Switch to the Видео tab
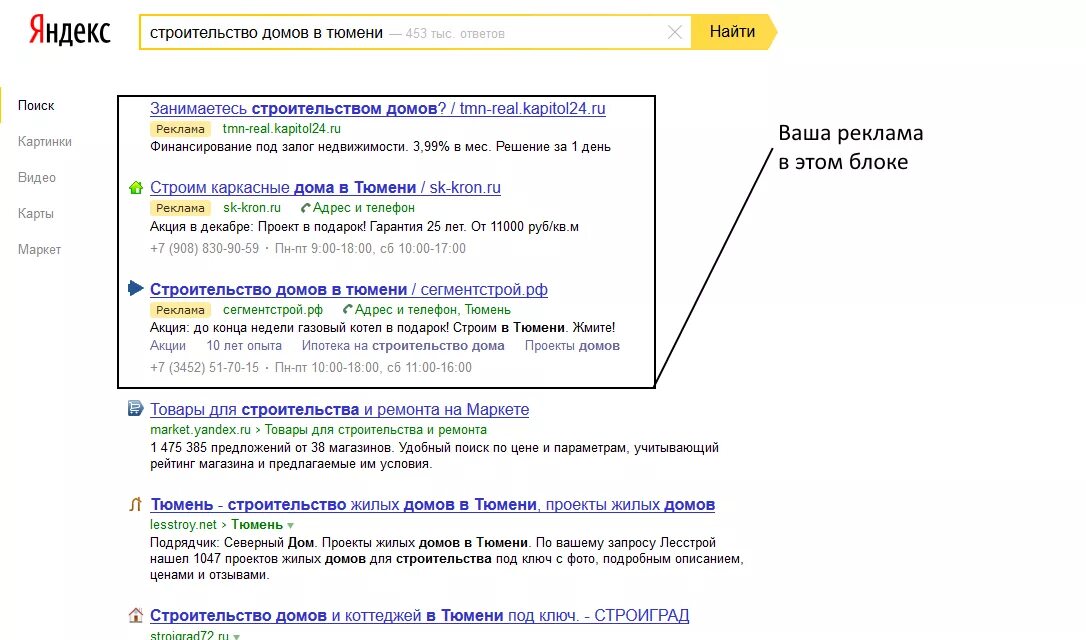The width and height of the screenshot is (1086, 640). [x=37, y=177]
